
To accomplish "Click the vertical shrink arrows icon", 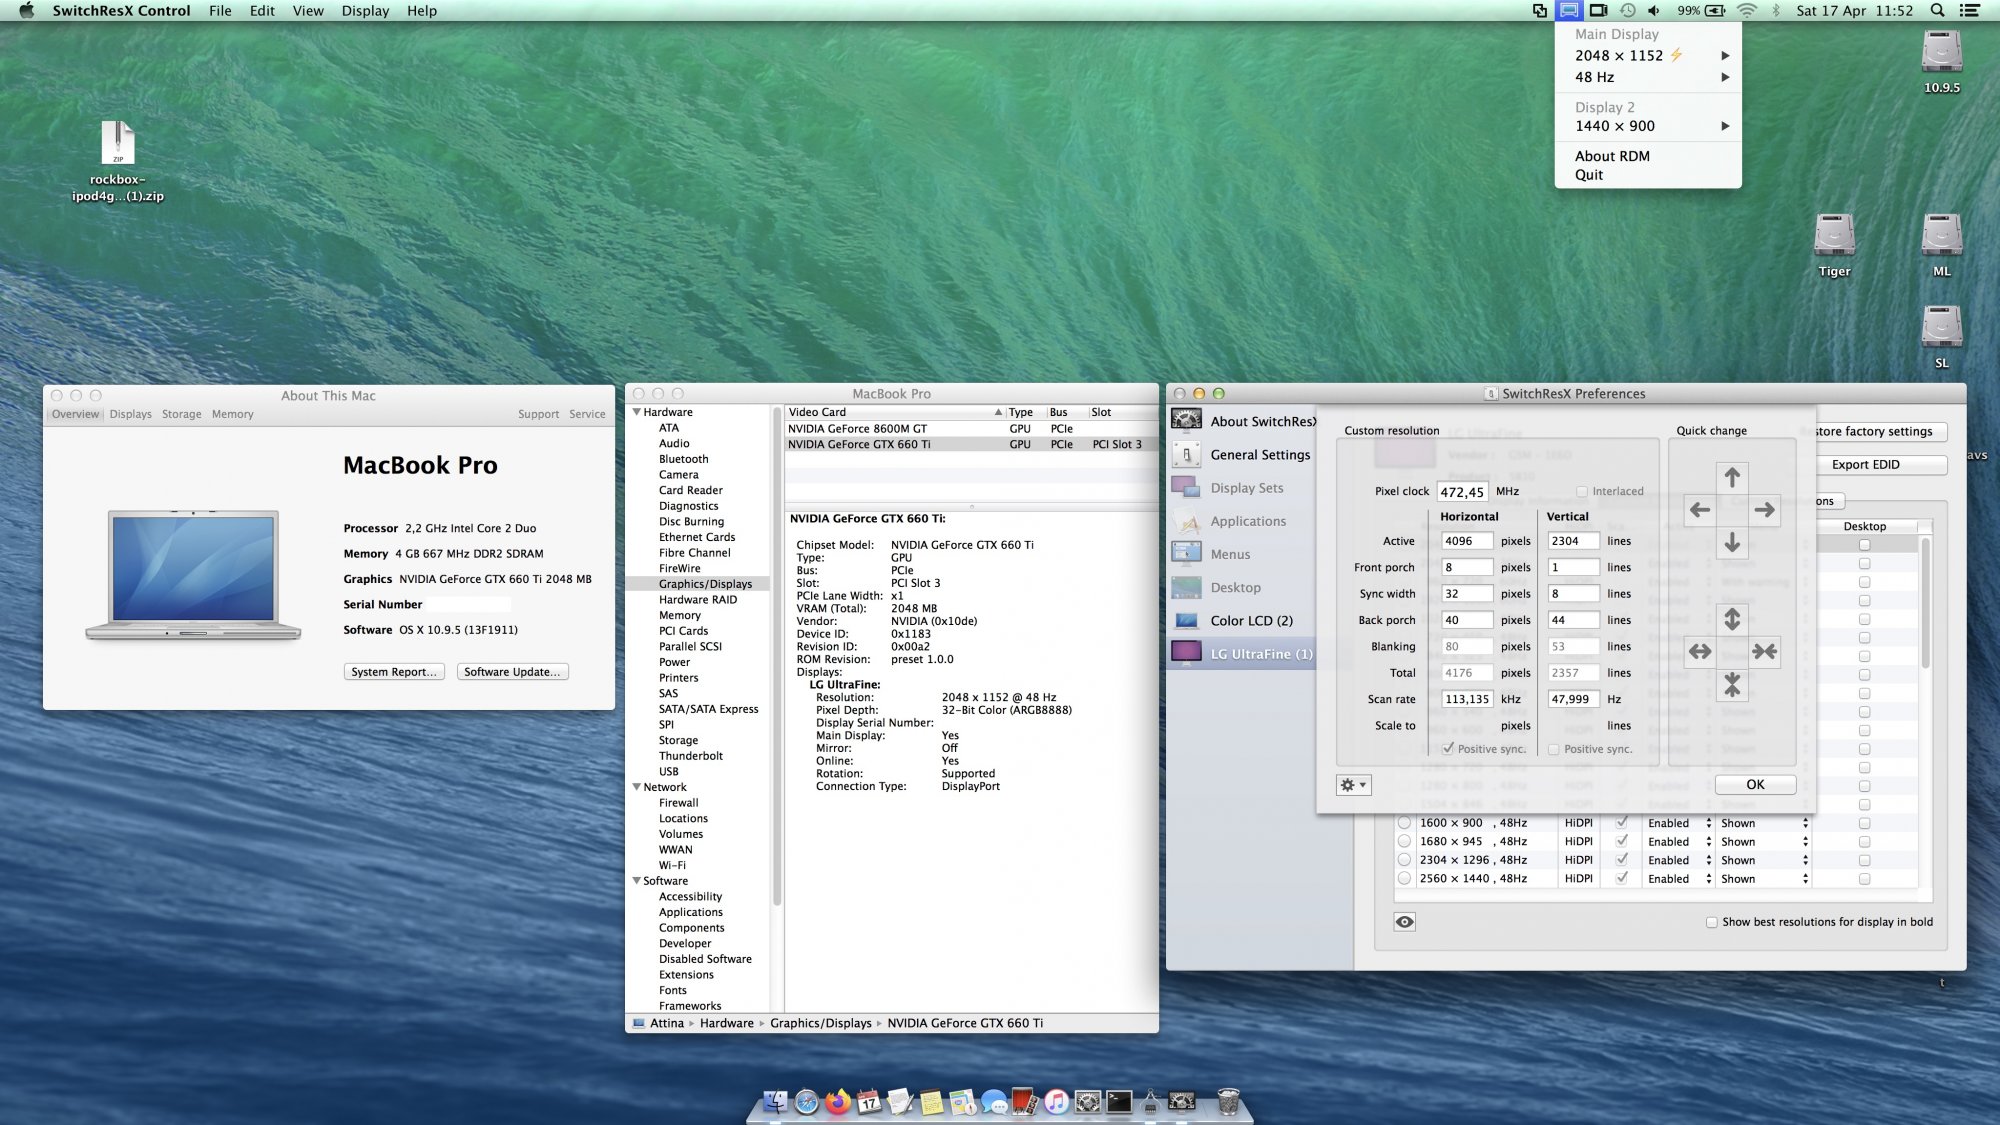I will click(x=1732, y=685).
